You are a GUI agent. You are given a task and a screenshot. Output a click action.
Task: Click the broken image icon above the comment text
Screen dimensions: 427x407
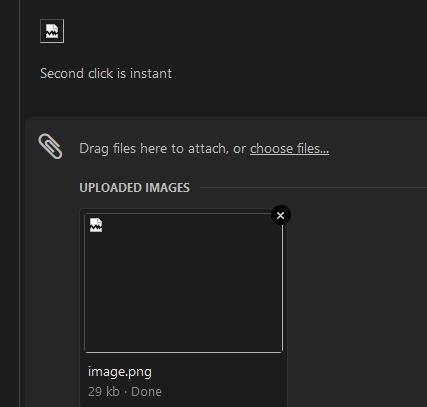click(52, 31)
